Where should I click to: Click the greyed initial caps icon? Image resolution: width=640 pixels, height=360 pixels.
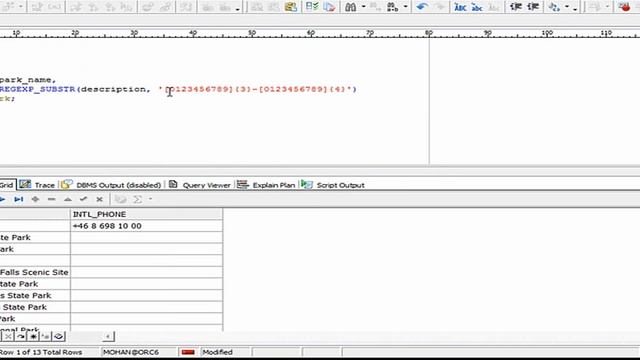pyautogui.click(x=493, y=7)
